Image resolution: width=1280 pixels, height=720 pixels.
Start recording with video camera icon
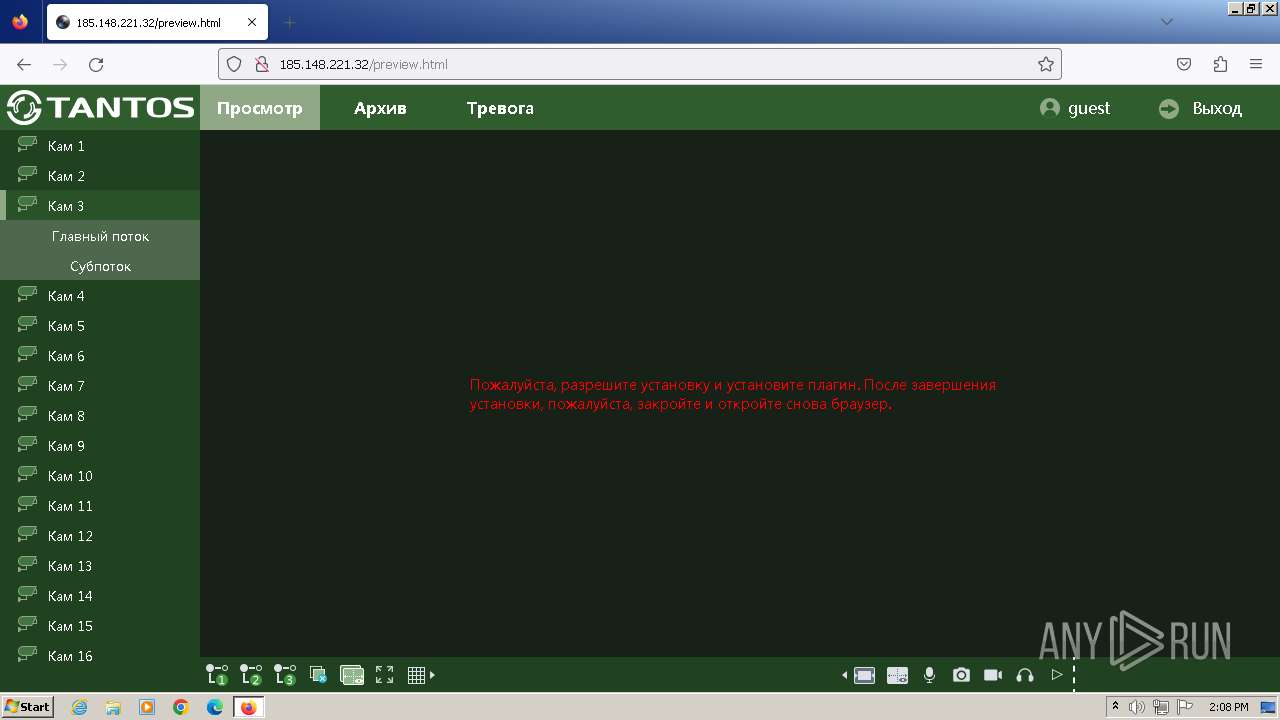pyautogui.click(x=993, y=675)
